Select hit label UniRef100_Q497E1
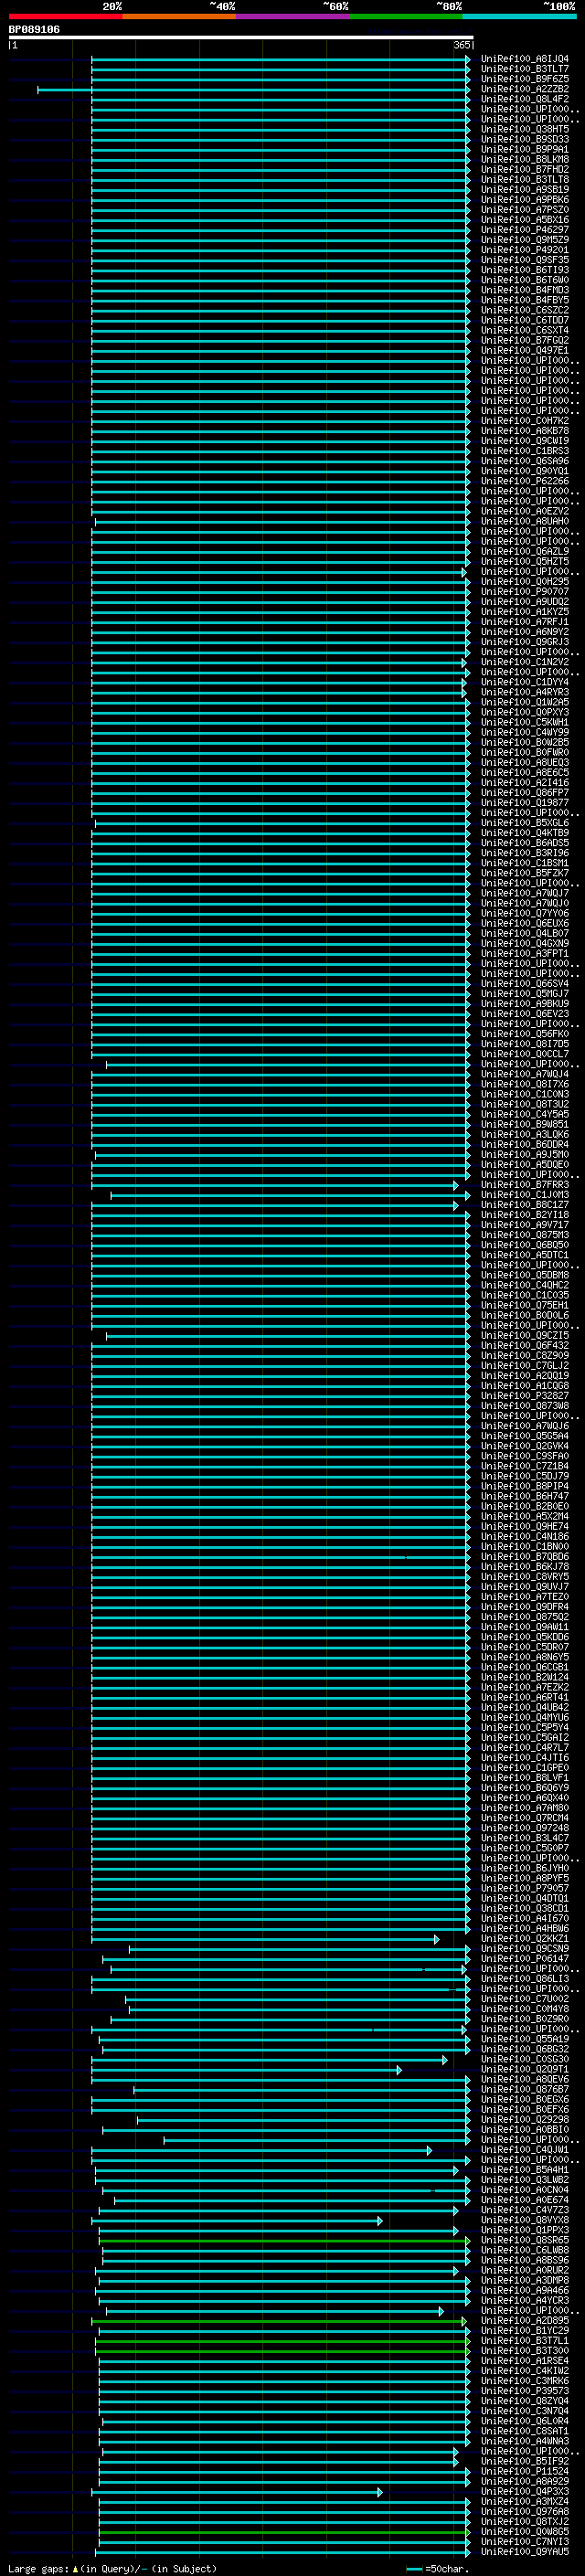 tap(525, 351)
